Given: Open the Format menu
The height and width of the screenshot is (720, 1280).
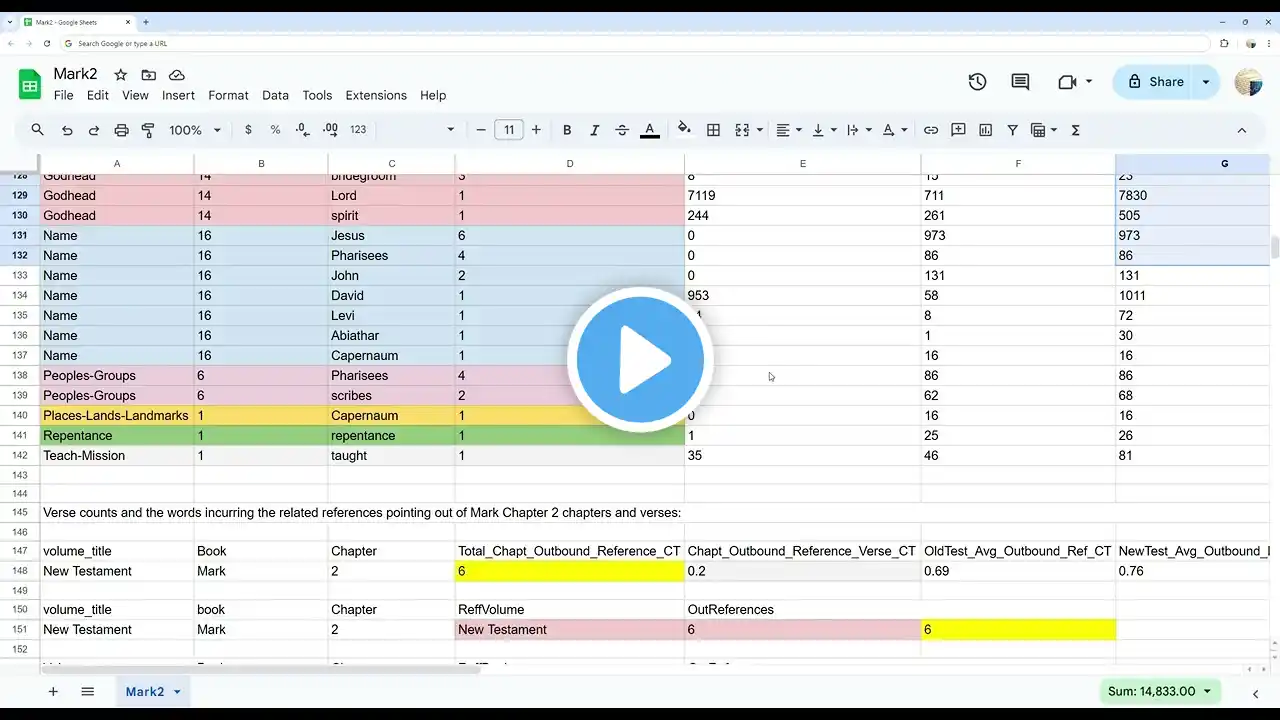Looking at the screenshot, I should coord(228,95).
